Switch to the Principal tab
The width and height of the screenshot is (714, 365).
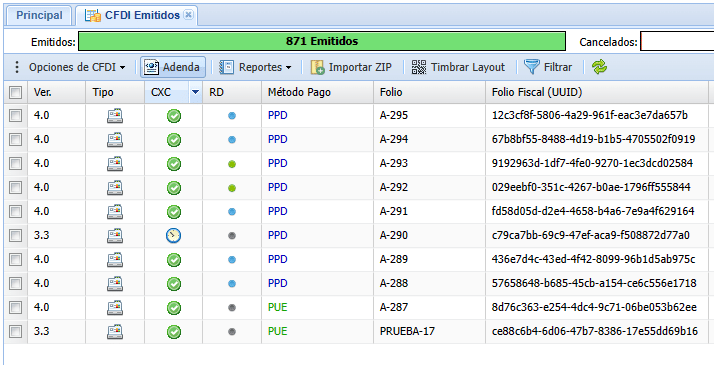point(39,15)
